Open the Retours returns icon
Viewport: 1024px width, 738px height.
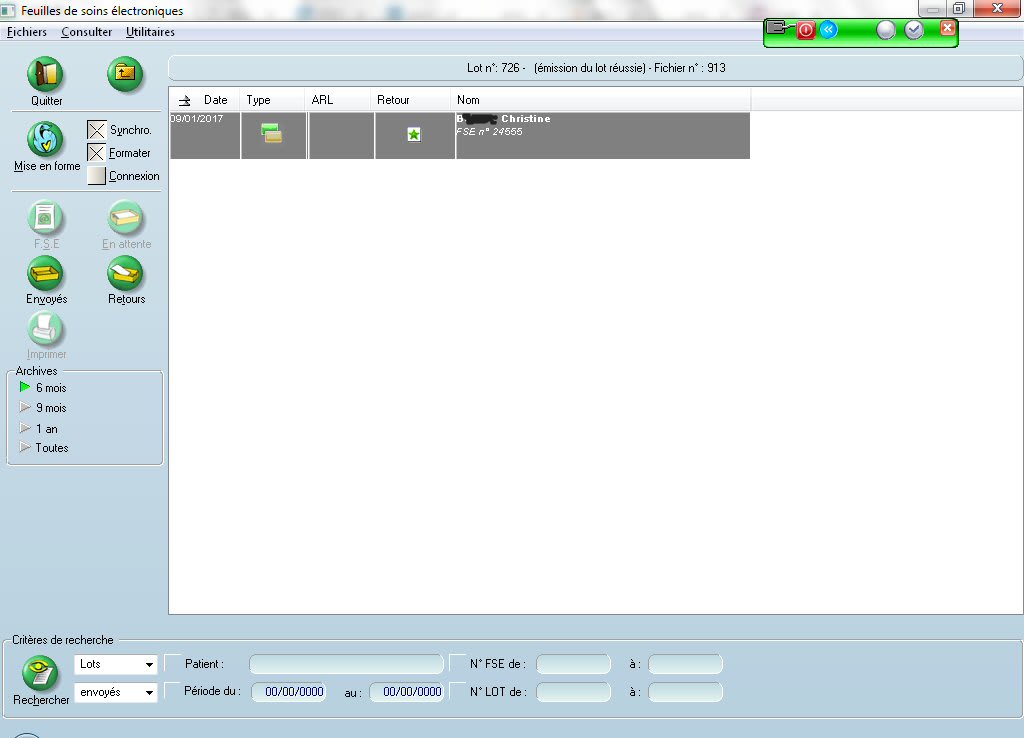pyautogui.click(x=125, y=273)
